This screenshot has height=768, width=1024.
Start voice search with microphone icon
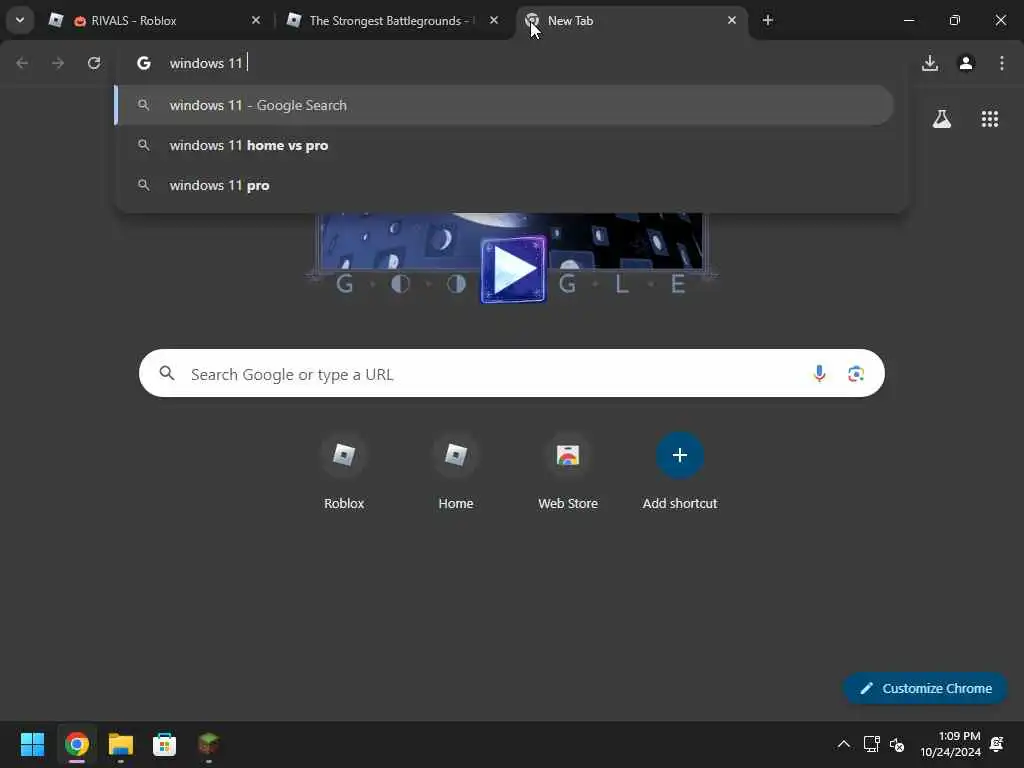(819, 374)
